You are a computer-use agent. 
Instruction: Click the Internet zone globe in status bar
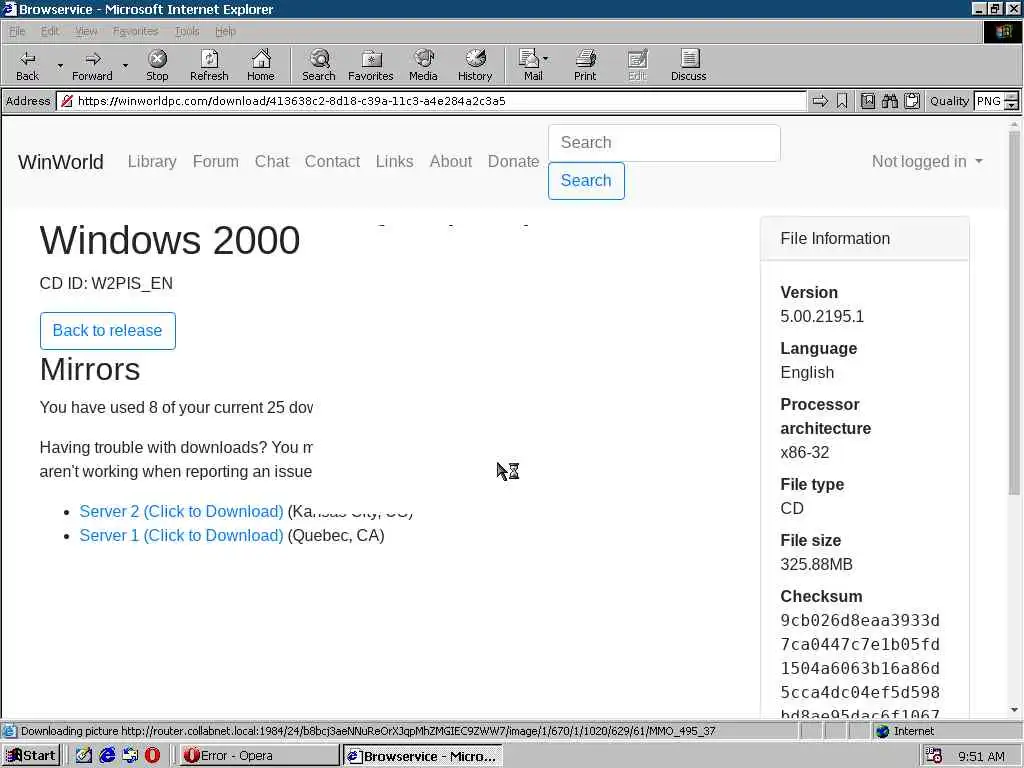pos(883,731)
